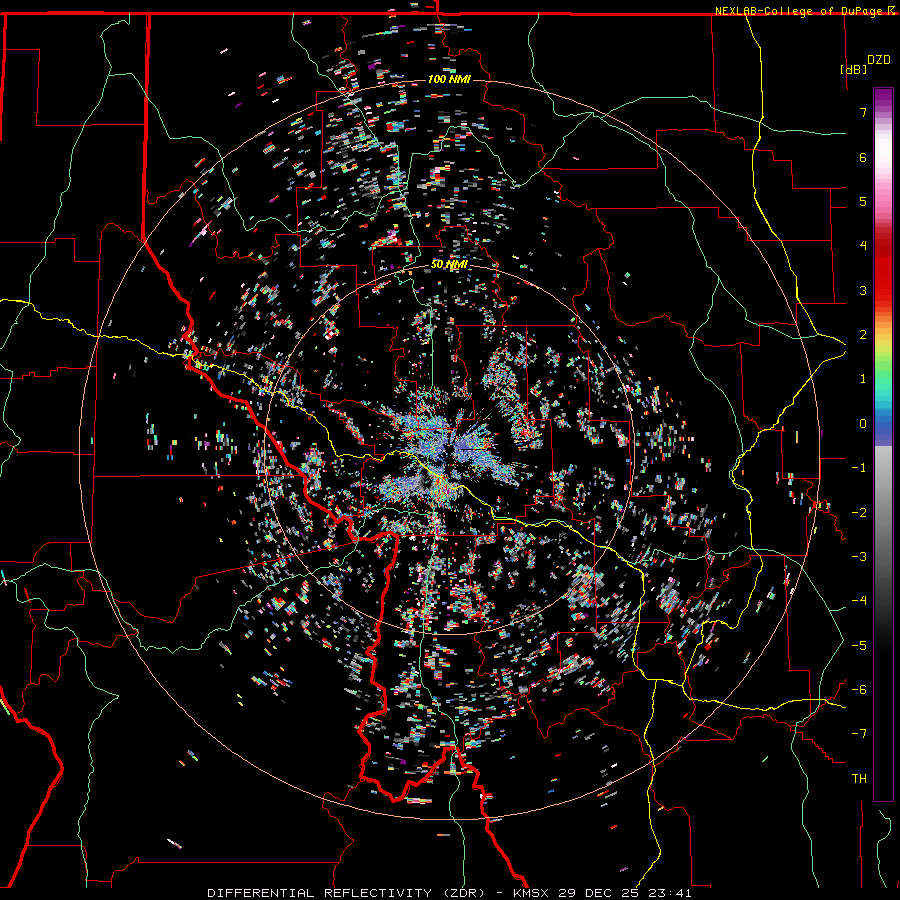The image size is (900, 900).
Task: Click the legend tick label '-6'
Action: [859, 689]
